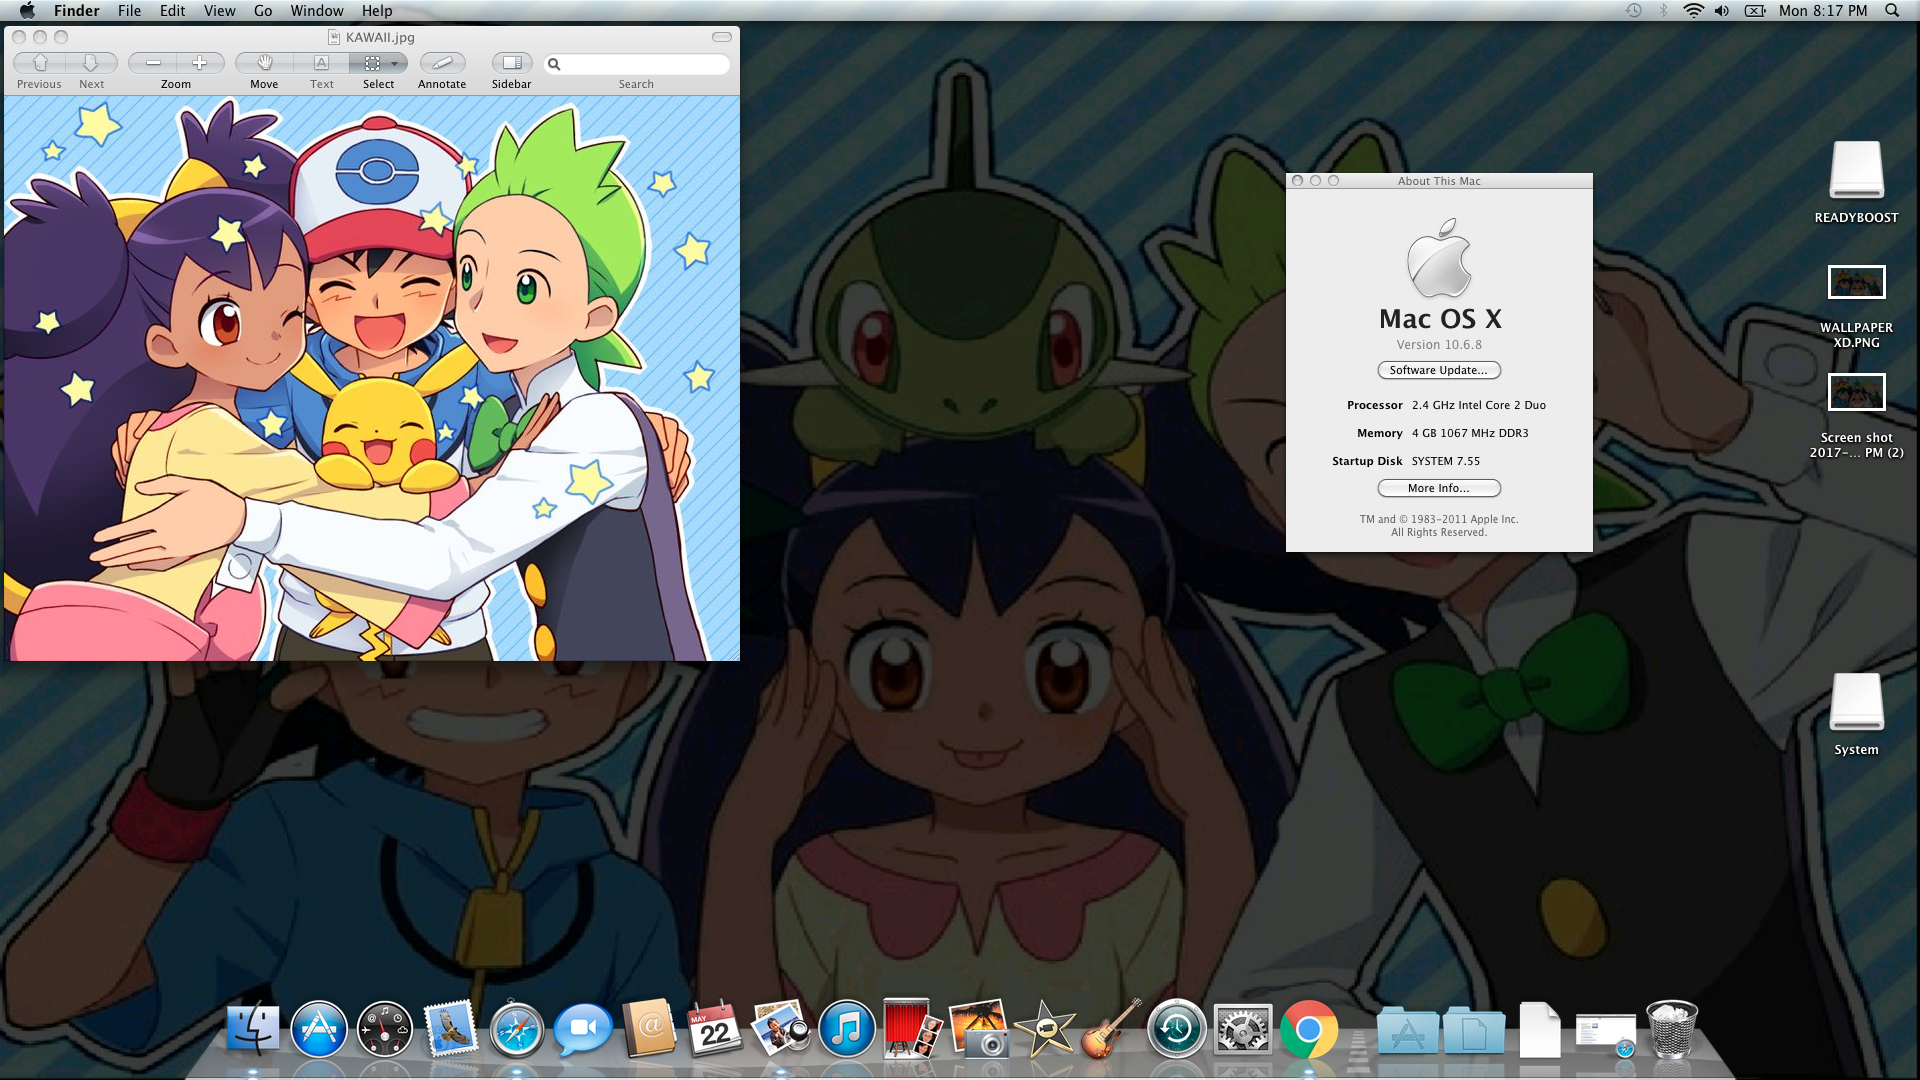
Task: Launch Safari from the Dock
Action: coord(517,1030)
